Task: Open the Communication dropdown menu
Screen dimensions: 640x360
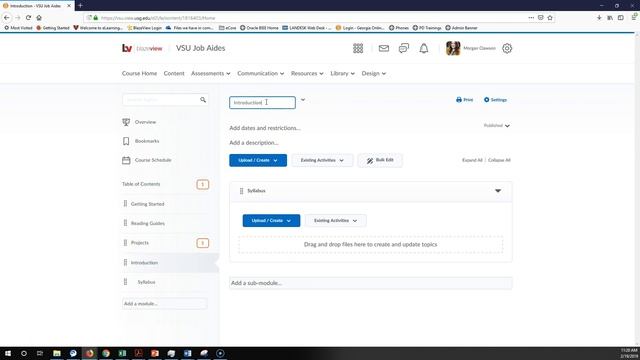Action: 260,73
